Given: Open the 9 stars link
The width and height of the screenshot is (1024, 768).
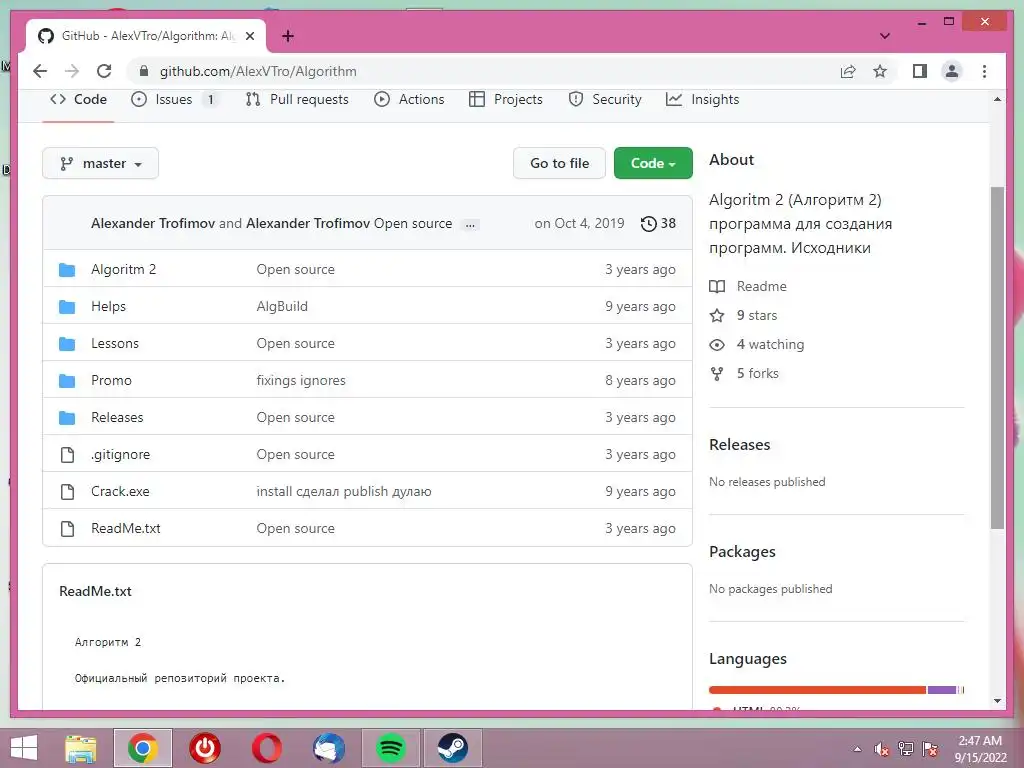Looking at the screenshot, I should [757, 315].
